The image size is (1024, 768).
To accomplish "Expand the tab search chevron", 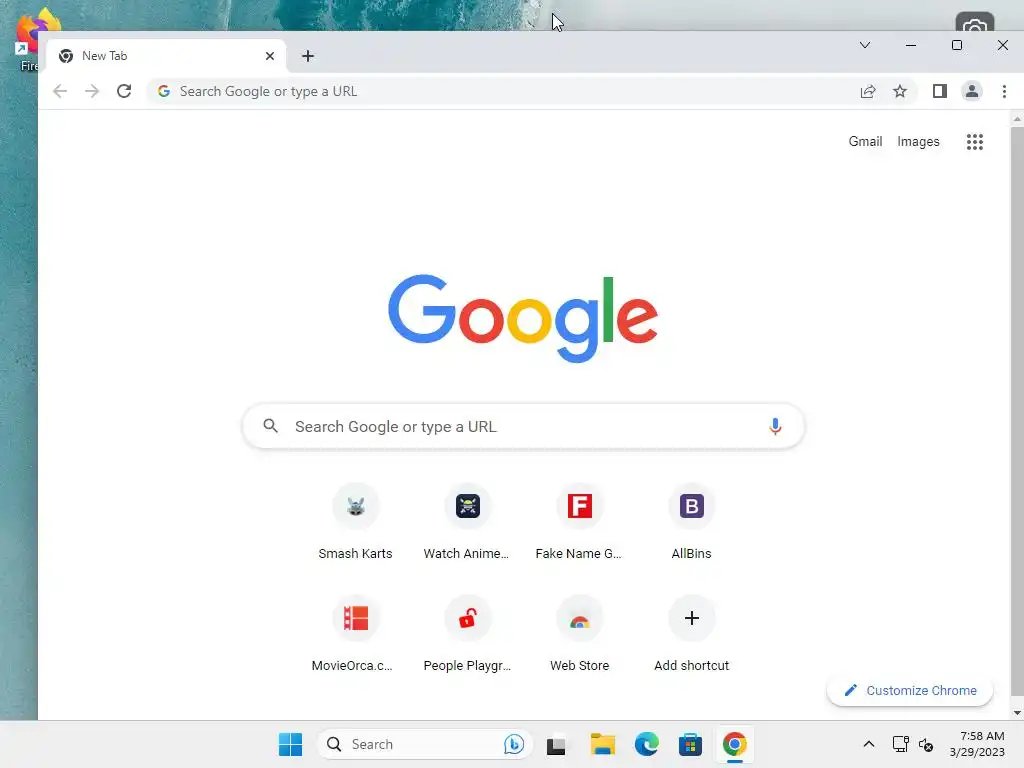I will point(865,45).
